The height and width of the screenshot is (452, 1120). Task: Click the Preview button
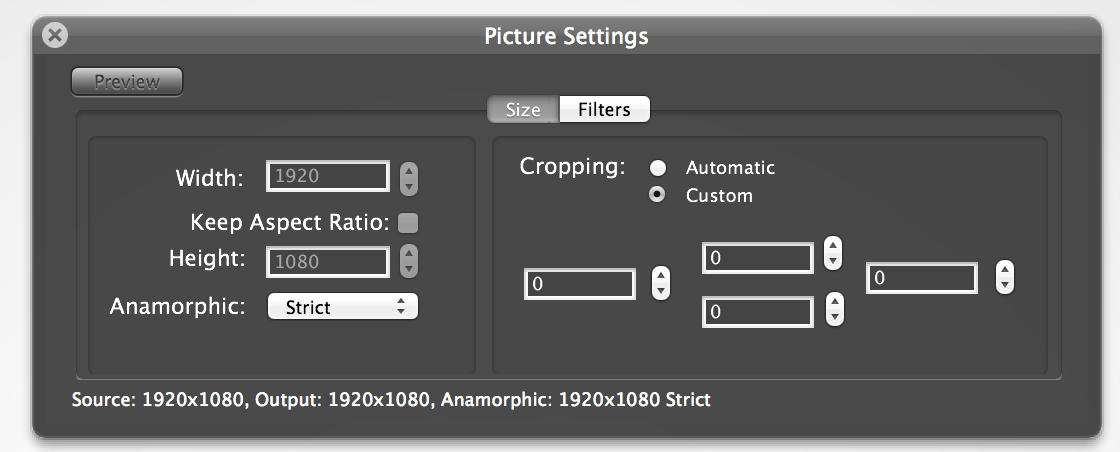click(127, 81)
